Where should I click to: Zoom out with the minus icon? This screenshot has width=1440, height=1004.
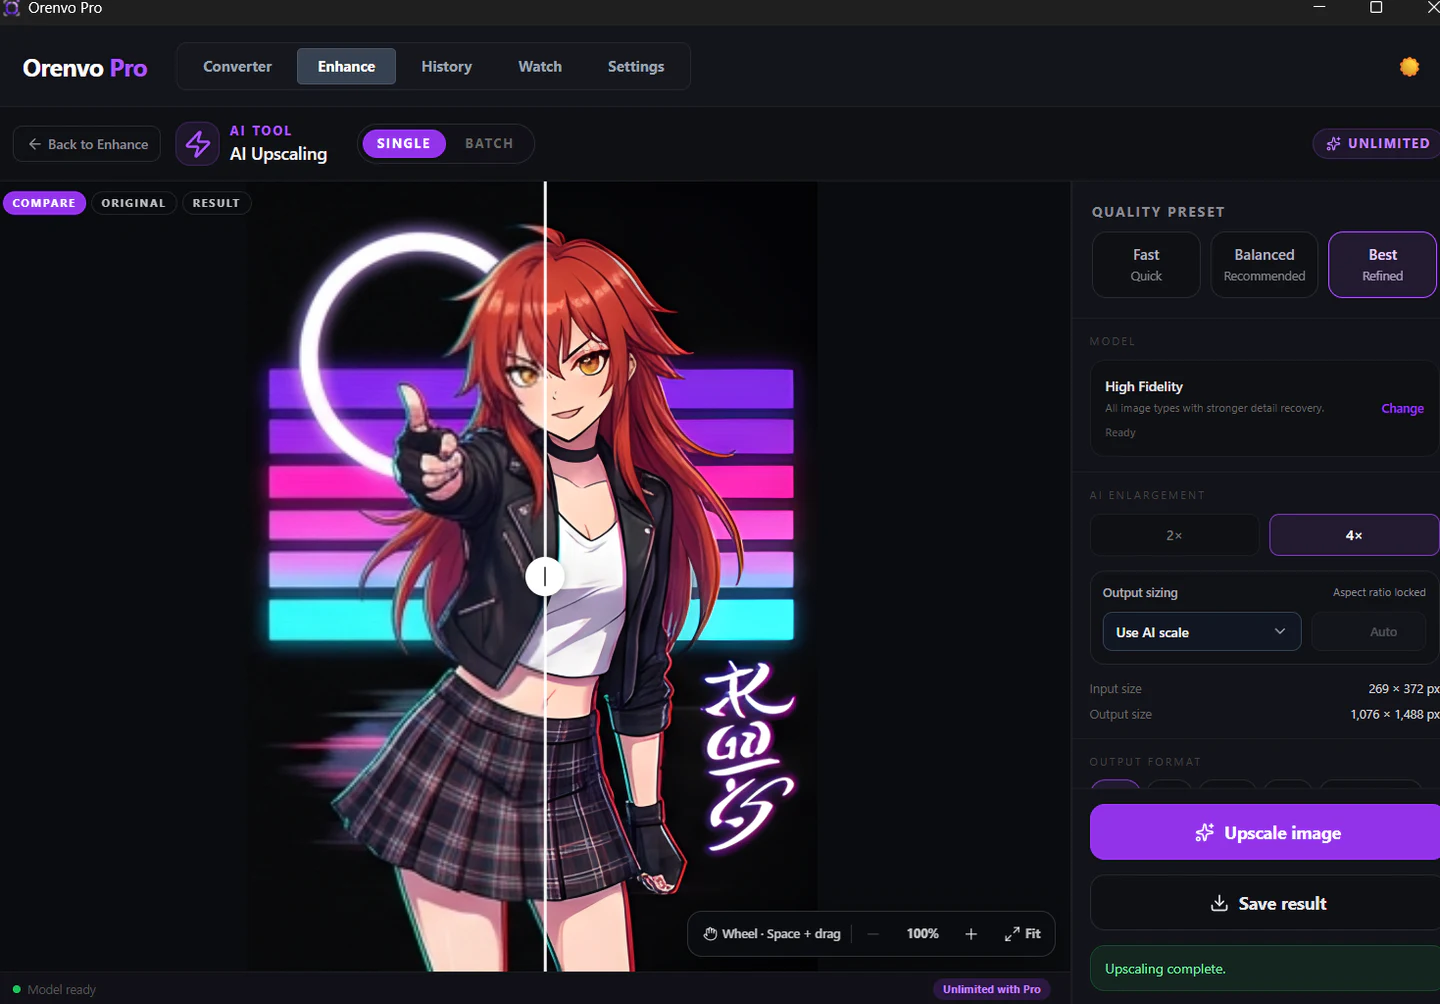pos(873,934)
